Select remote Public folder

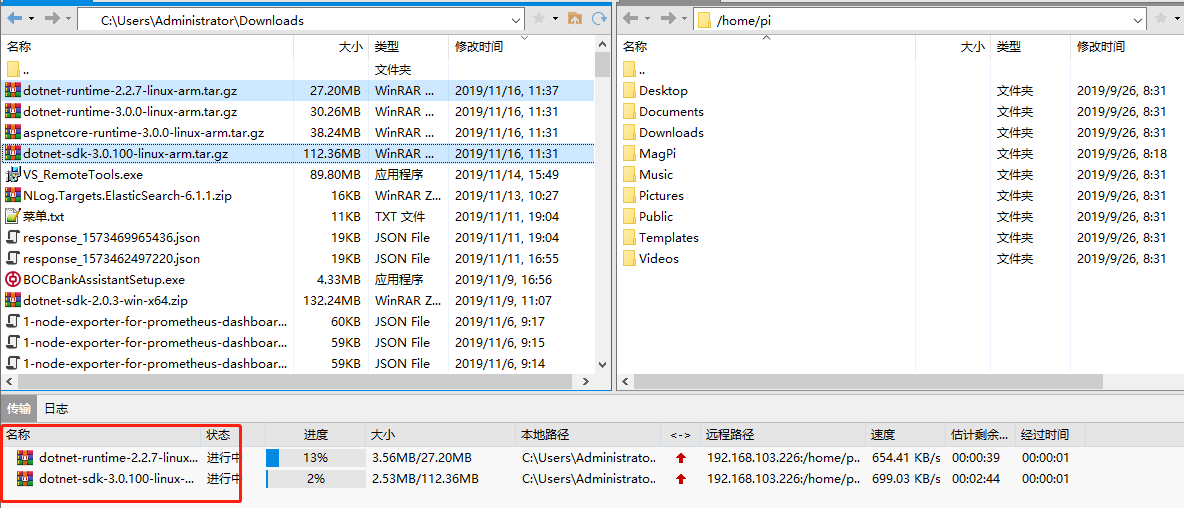tap(901, 217)
